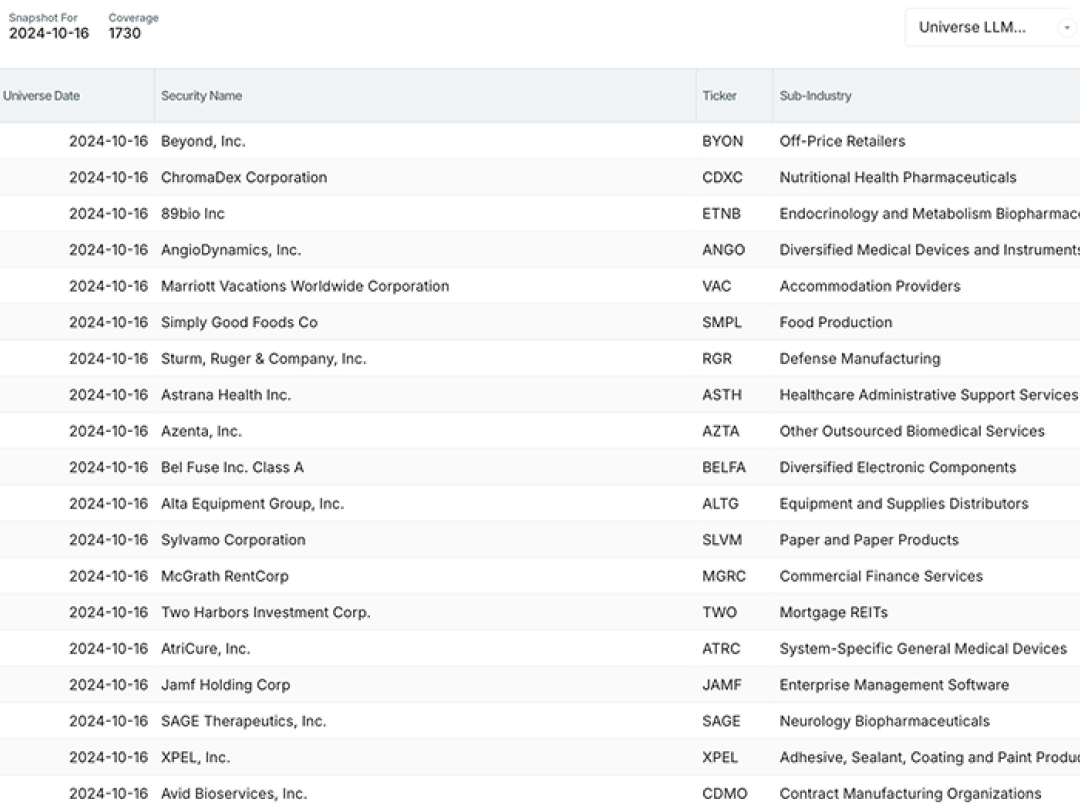Click Avid Bioservices, Inc. name
Image resolution: width=1080 pixels, height=810 pixels.
[233, 793]
